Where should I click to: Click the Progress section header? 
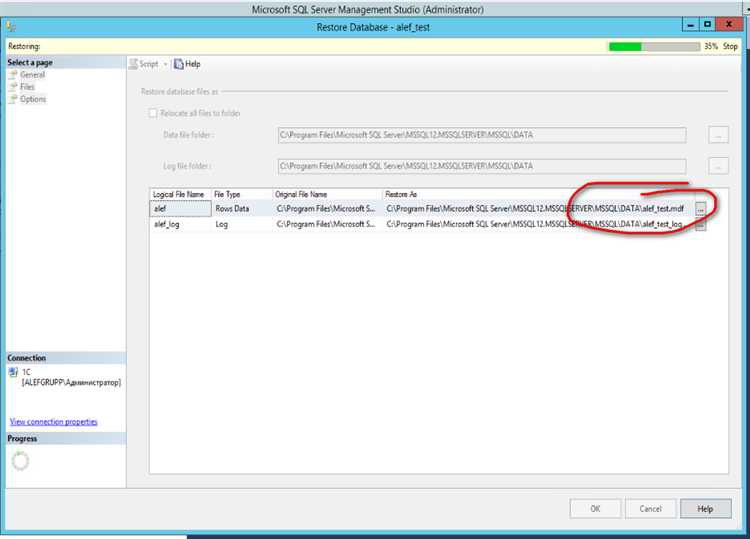[66, 439]
